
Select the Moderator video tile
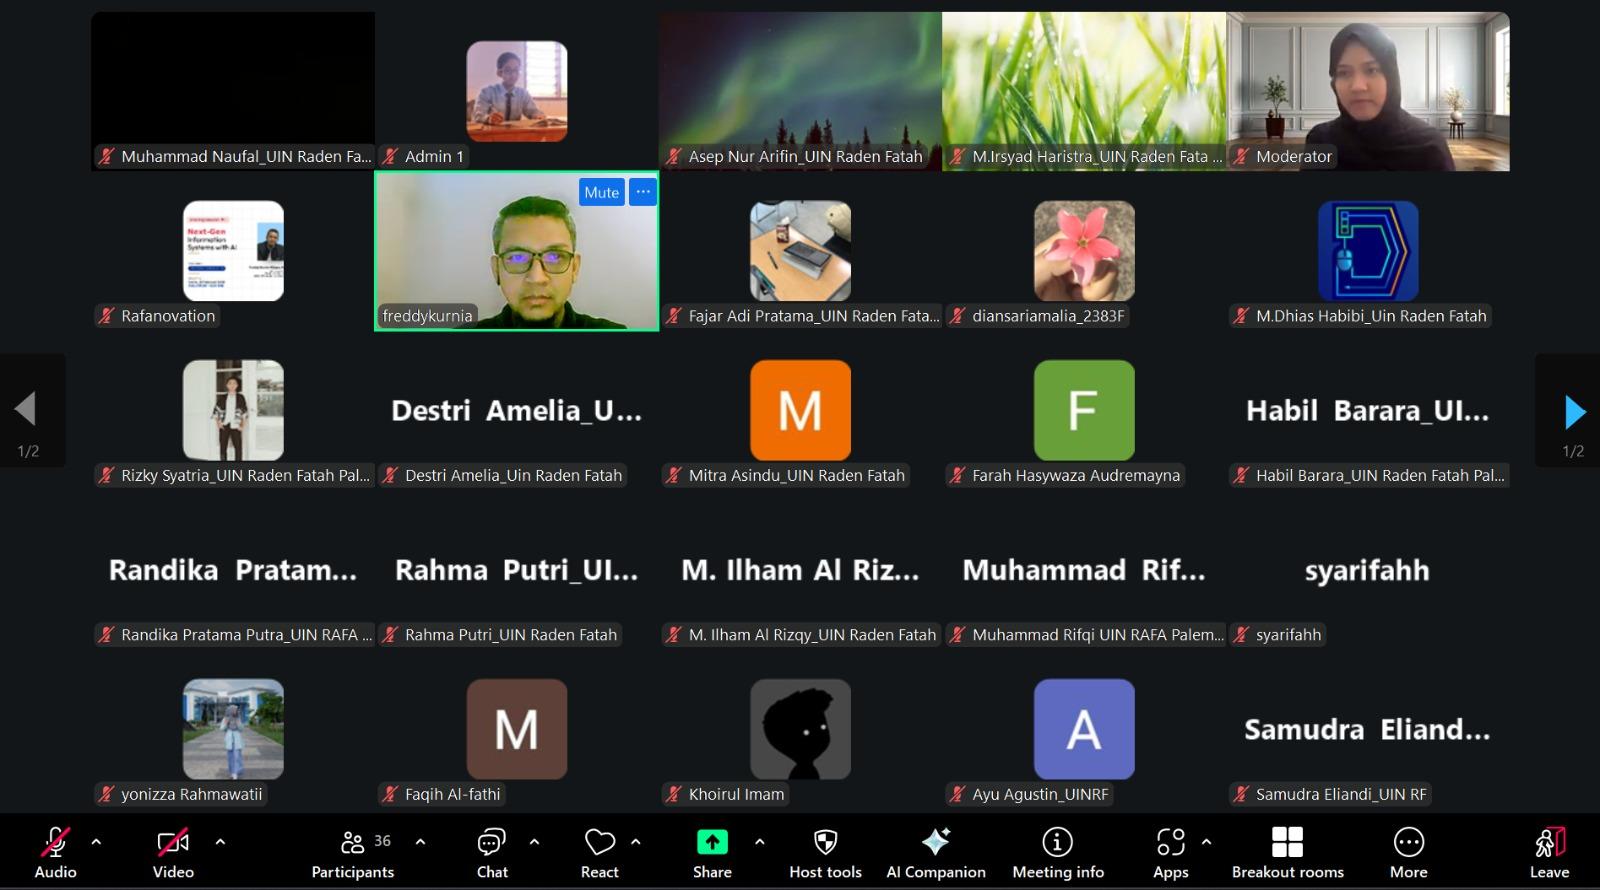point(1367,91)
